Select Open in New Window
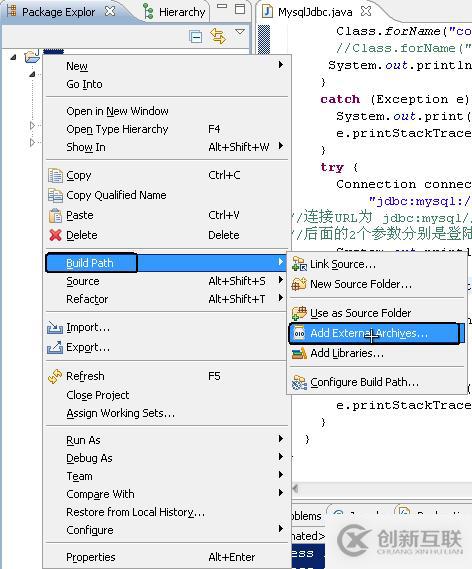The width and height of the screenshot is (472, 569). [x=167, y=111]
